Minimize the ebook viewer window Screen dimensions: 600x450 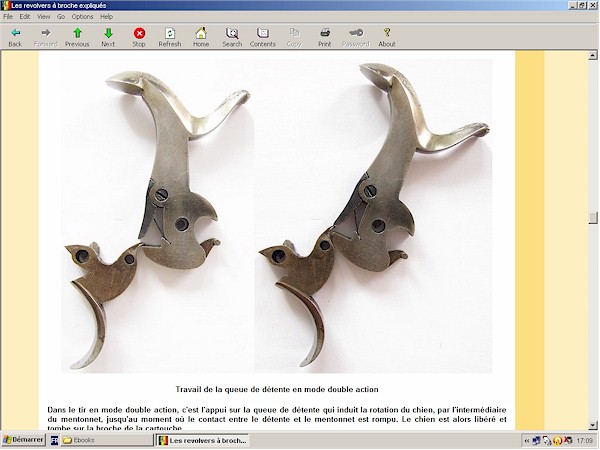[573, 5]
